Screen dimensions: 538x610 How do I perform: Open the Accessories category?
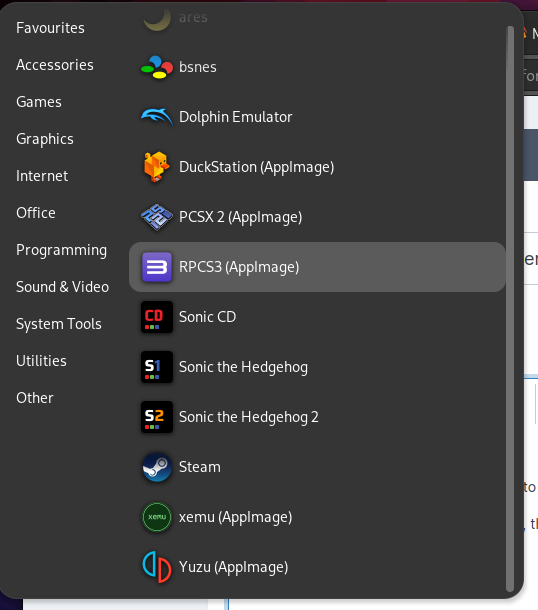[x=55, y=65]
